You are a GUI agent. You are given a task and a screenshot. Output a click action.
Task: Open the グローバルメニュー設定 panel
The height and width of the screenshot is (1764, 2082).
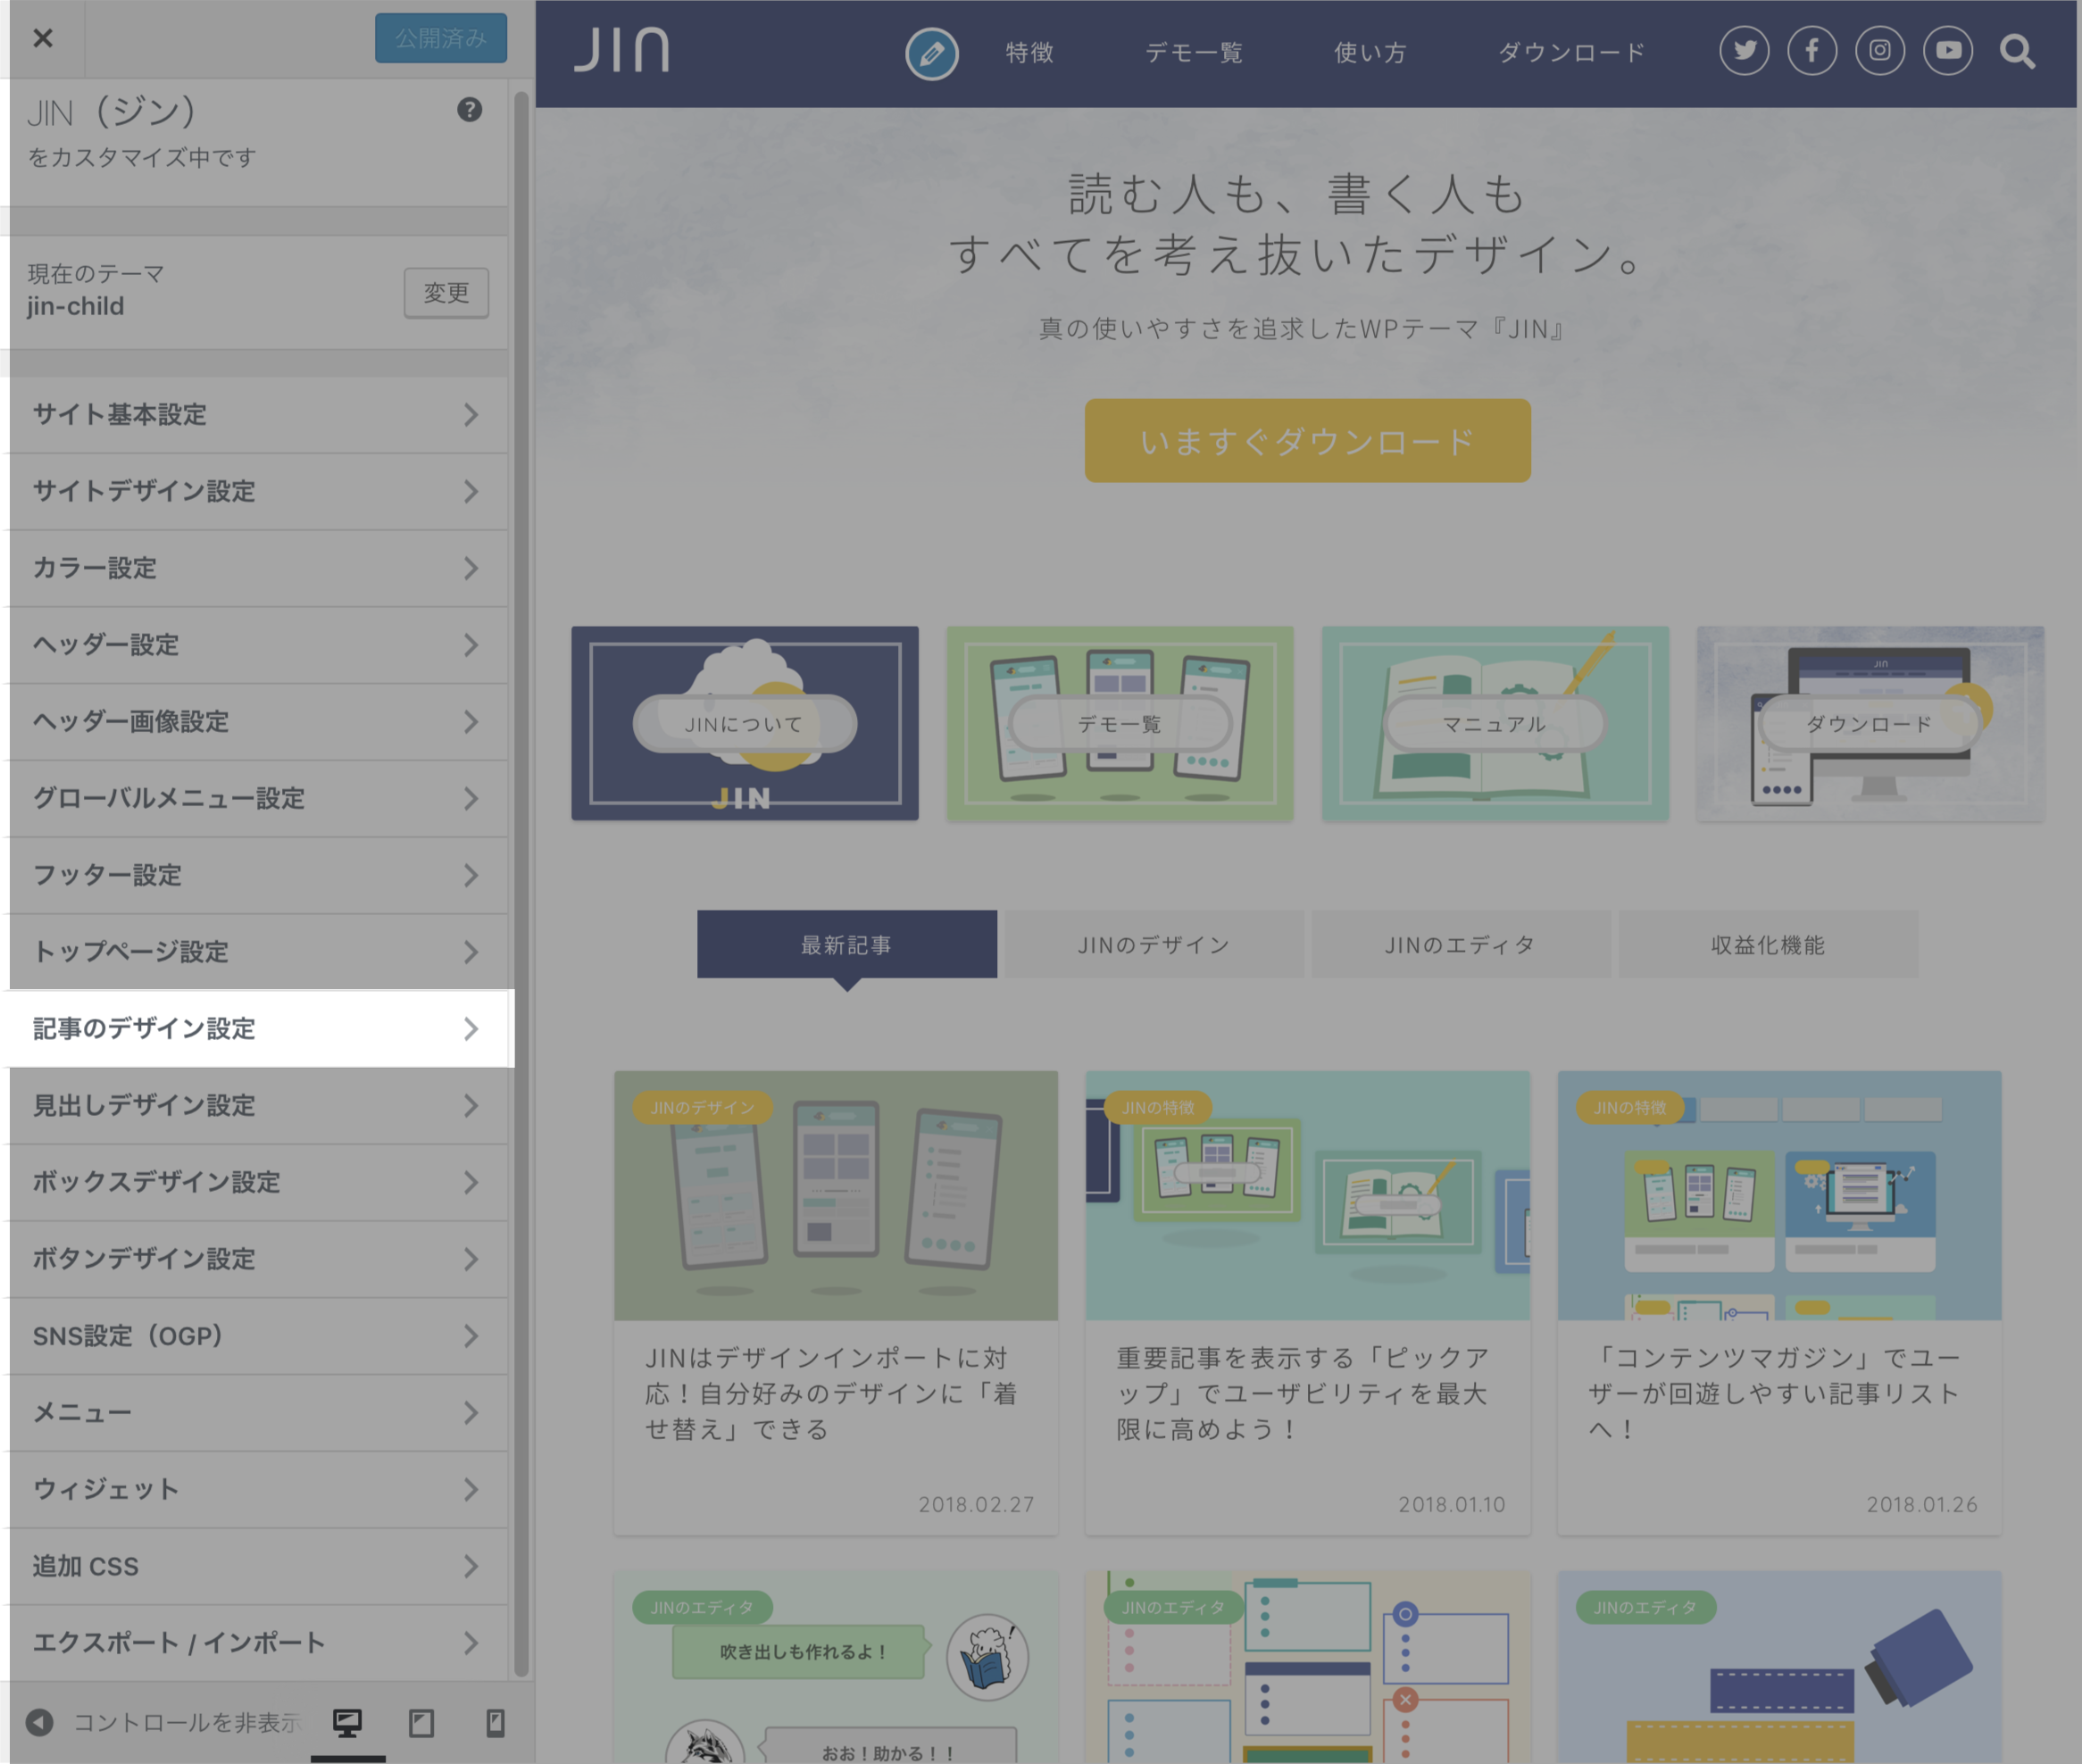coord(258,799)
